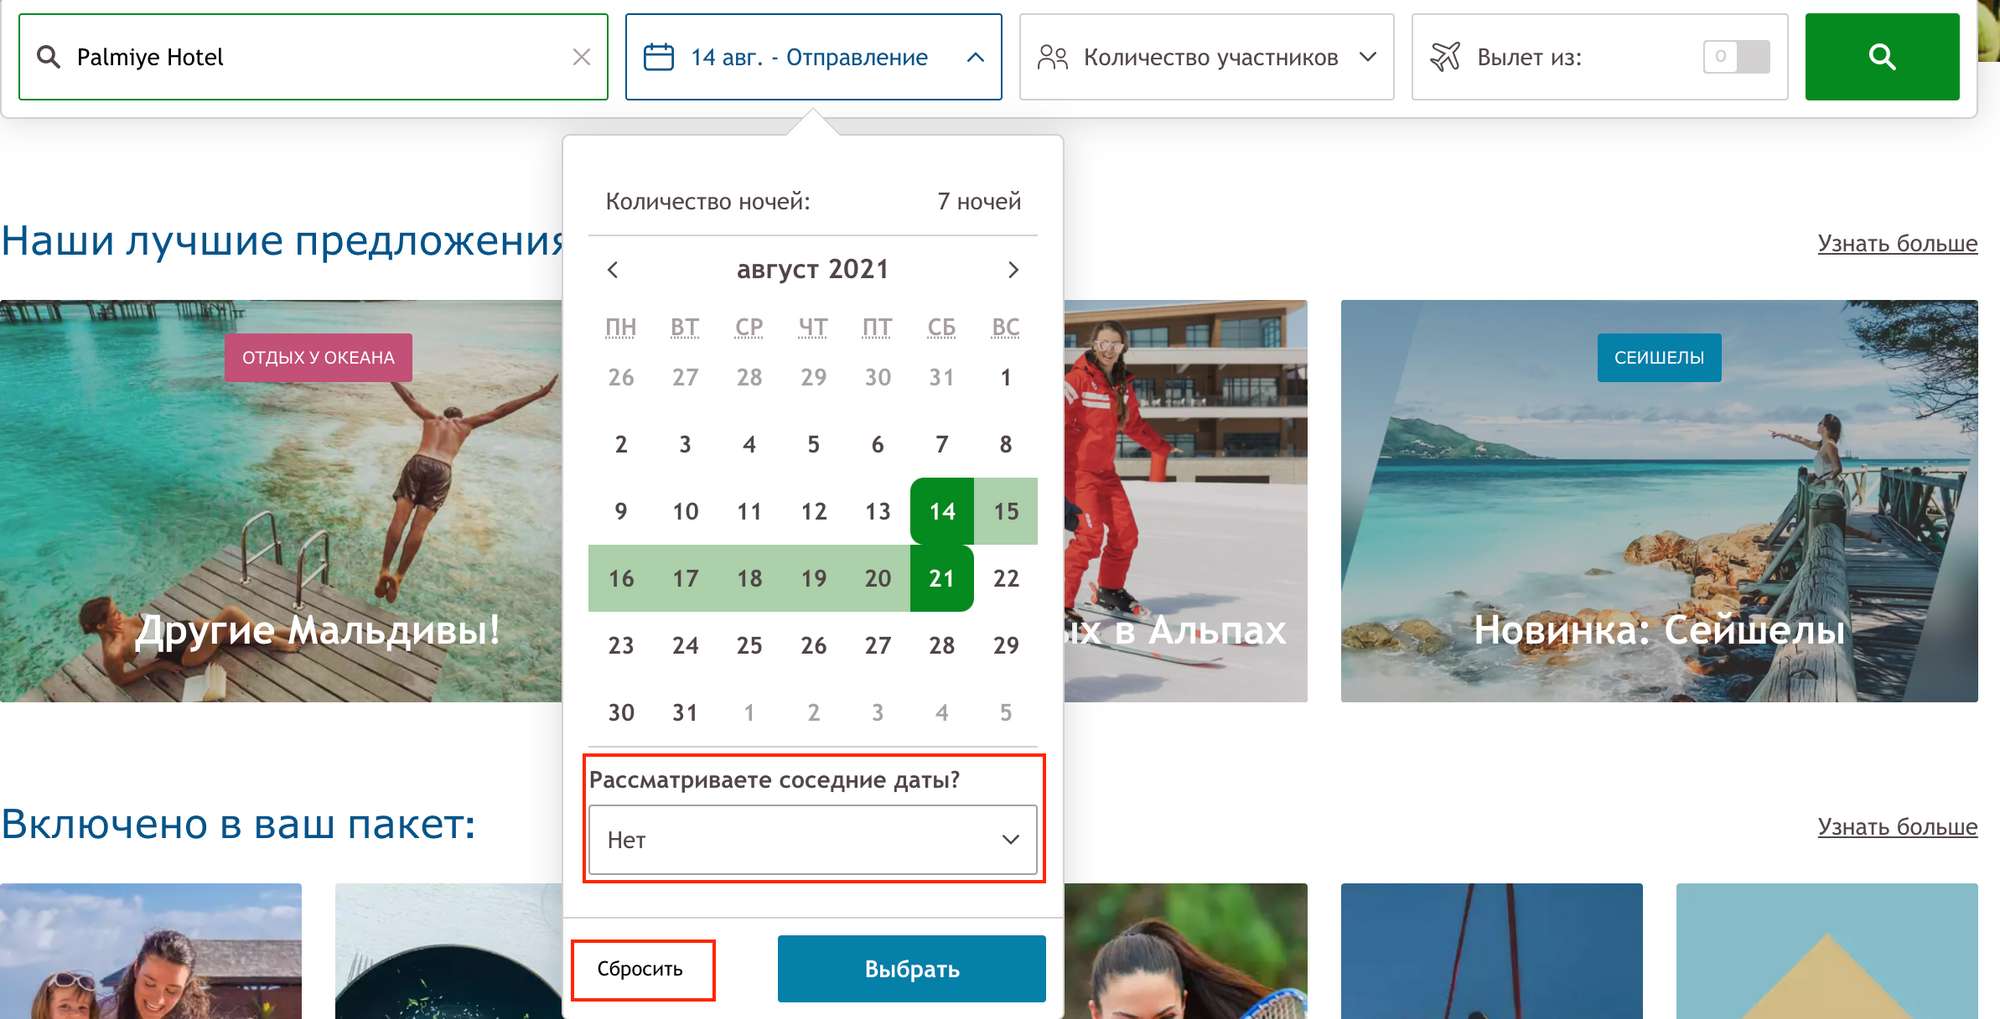Click July 28 in the calendar's first row
This screenshot has width=2000, height=1019.
point(749,378)
